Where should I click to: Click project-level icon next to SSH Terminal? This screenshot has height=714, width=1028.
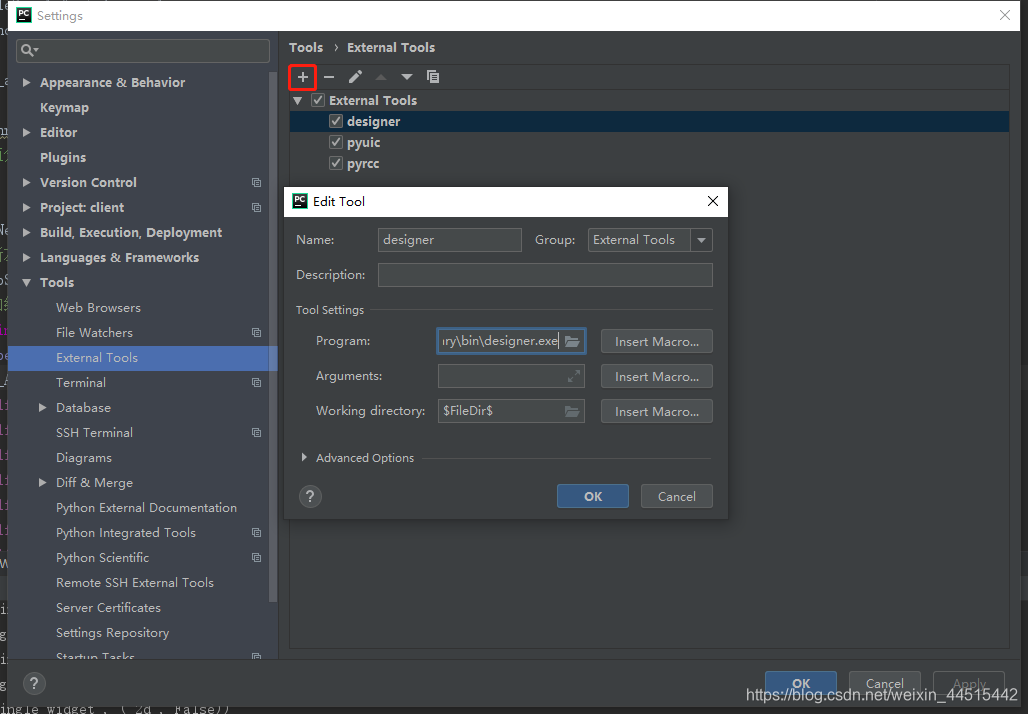click(256, 433)
